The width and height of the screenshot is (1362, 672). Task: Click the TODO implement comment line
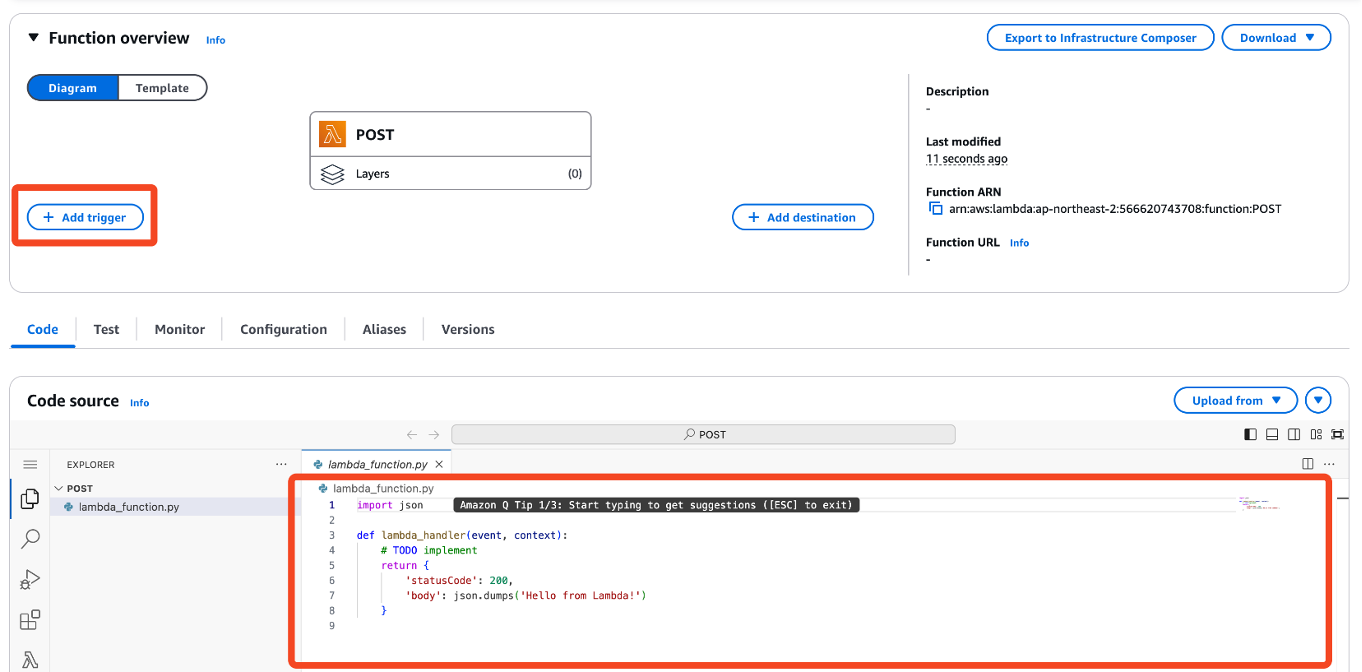429,550
